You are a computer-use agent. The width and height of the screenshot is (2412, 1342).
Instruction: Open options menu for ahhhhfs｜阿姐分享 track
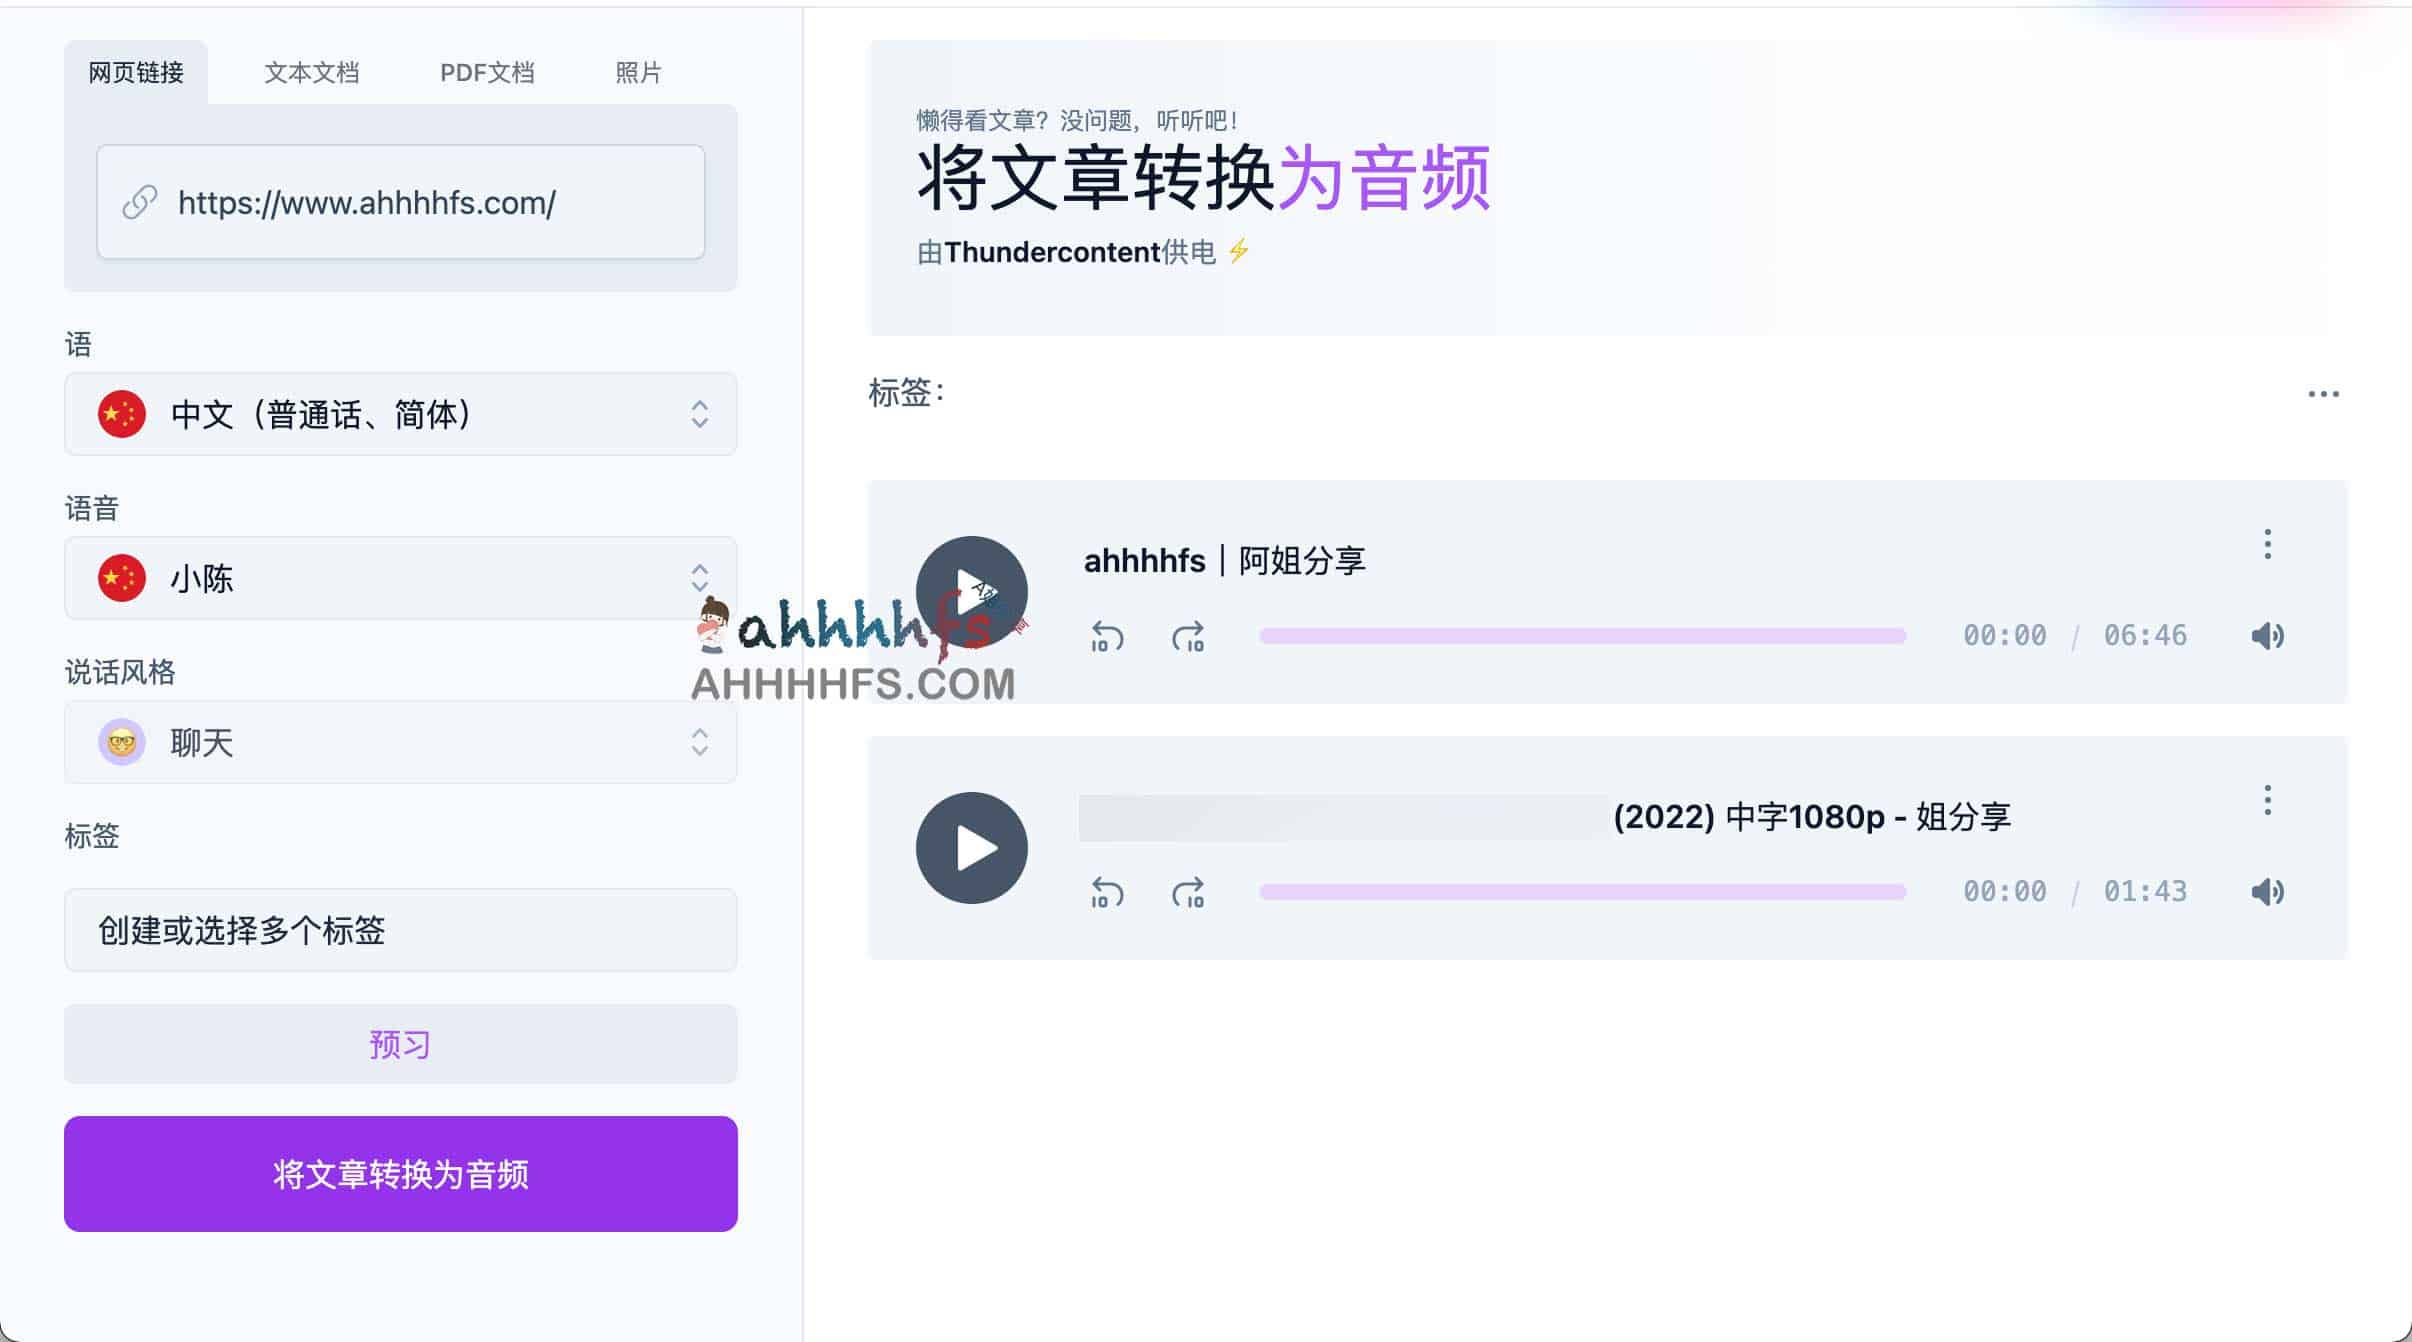coord(2266,544)
